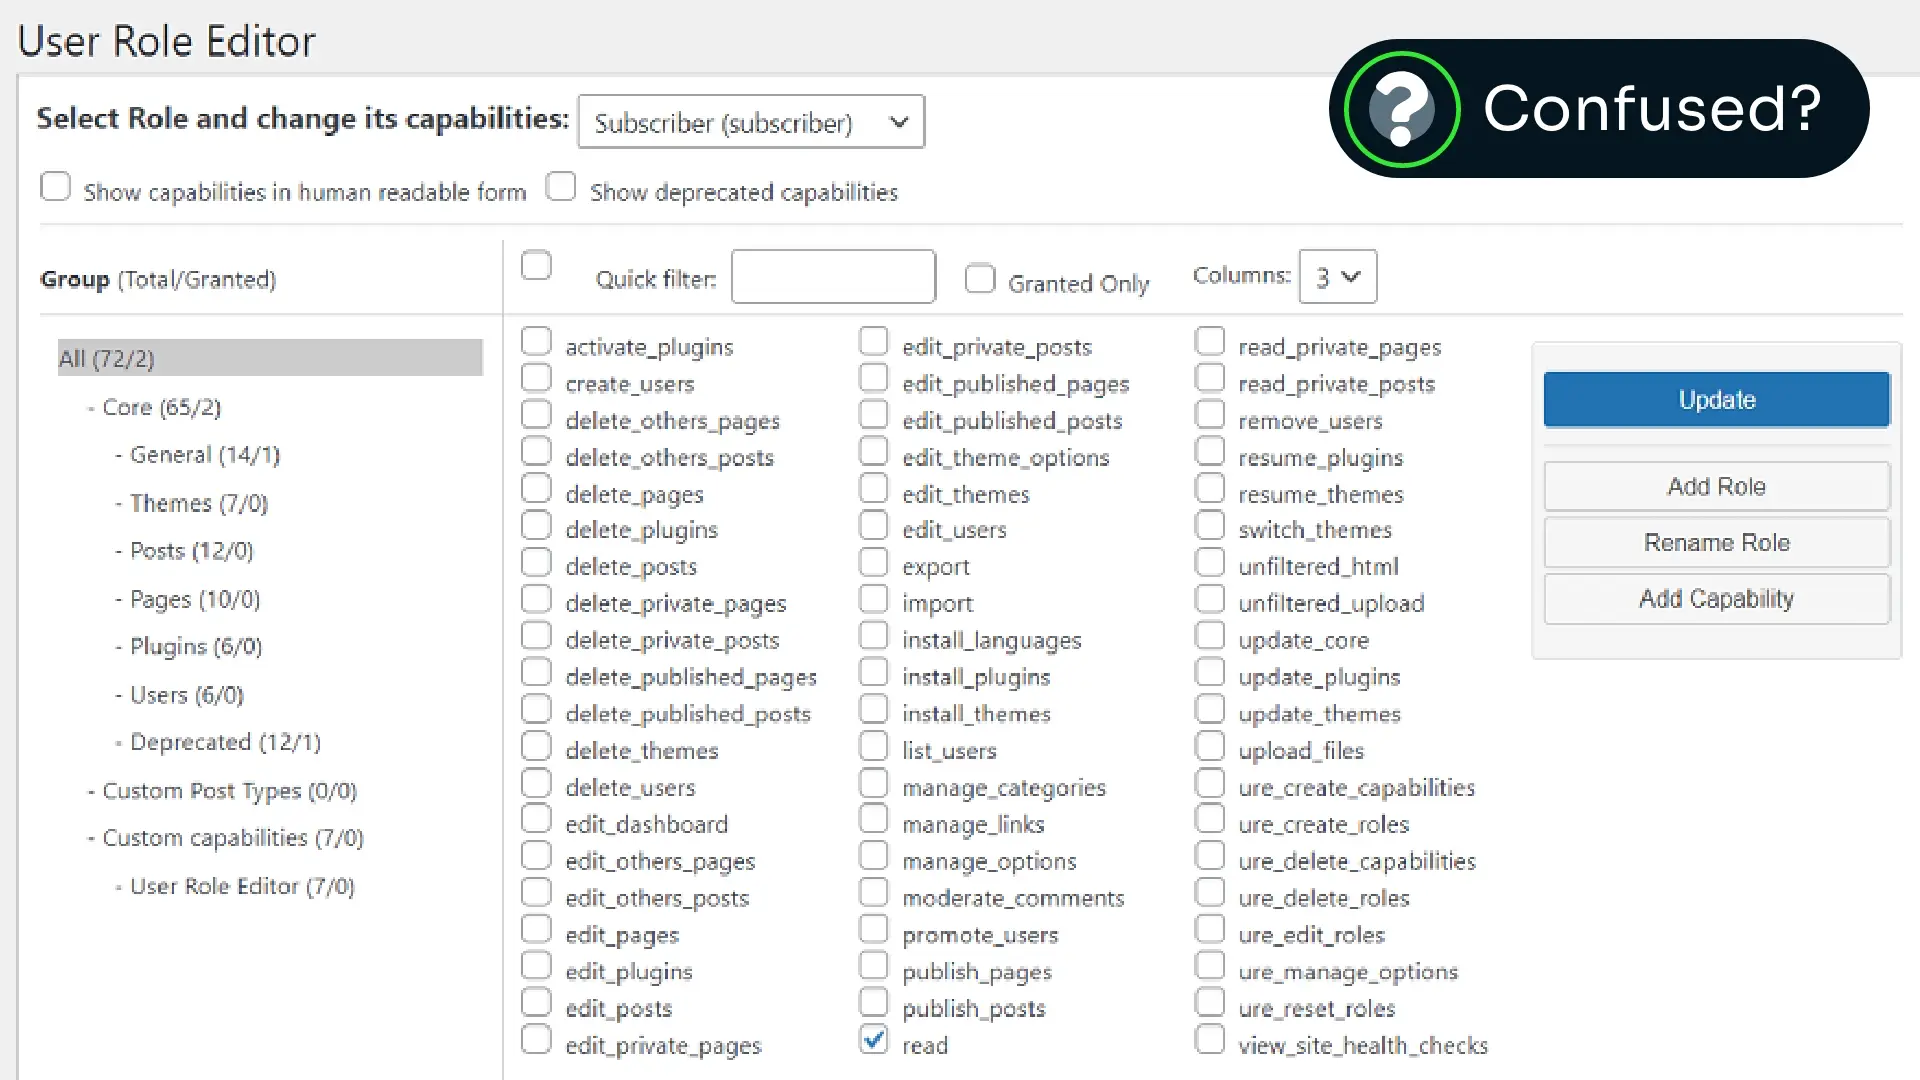Image resolution: width=1920 pixels, height=1080 pixels.
Task: Check the import capability
Action: click(x=873, y=599)
